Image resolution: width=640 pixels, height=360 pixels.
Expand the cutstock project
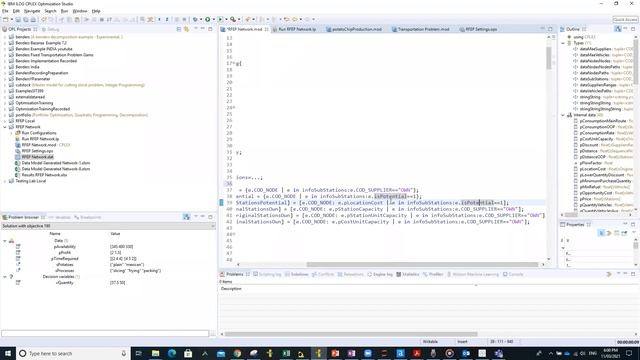coord(5,85)
